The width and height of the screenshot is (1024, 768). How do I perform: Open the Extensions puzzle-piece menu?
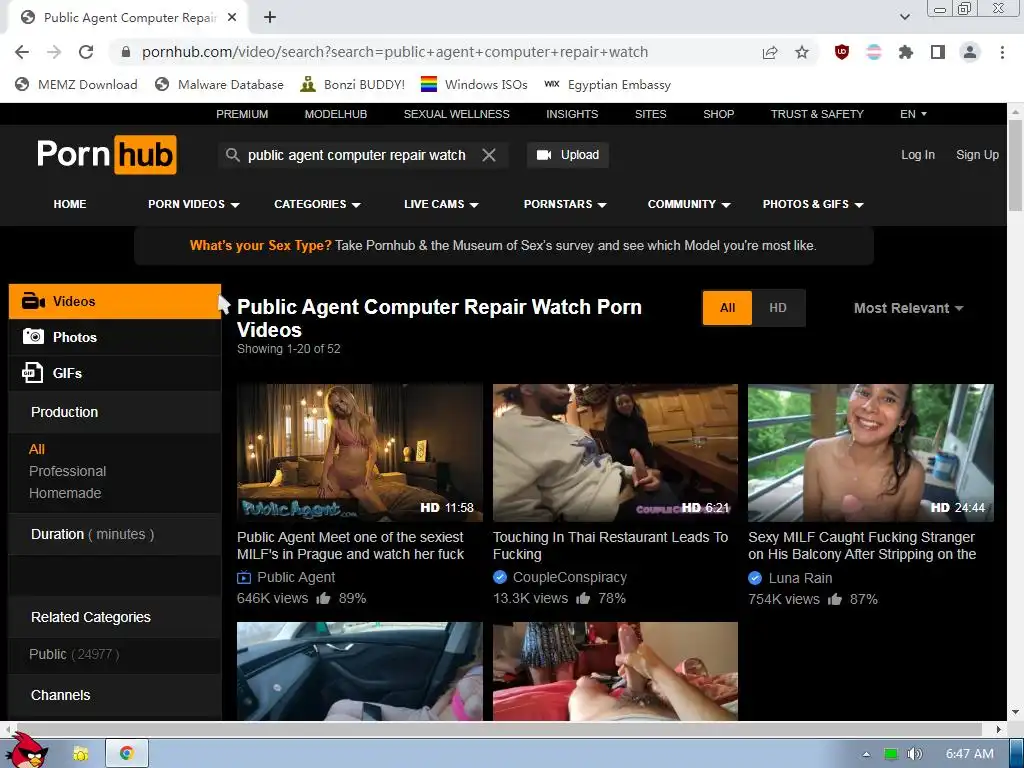coord(906,52)
